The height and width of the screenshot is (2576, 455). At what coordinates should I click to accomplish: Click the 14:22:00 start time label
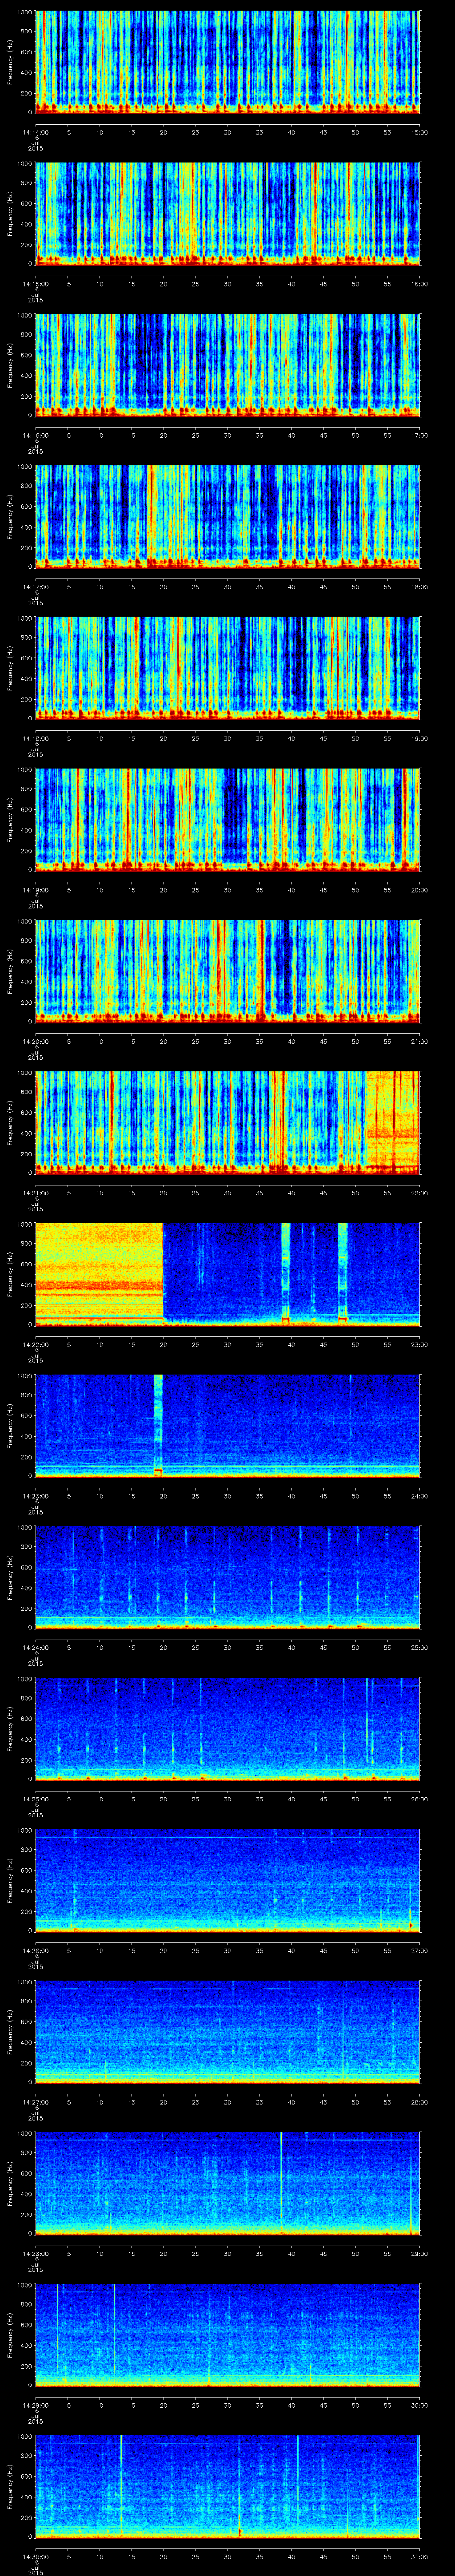coord(35,1344)
